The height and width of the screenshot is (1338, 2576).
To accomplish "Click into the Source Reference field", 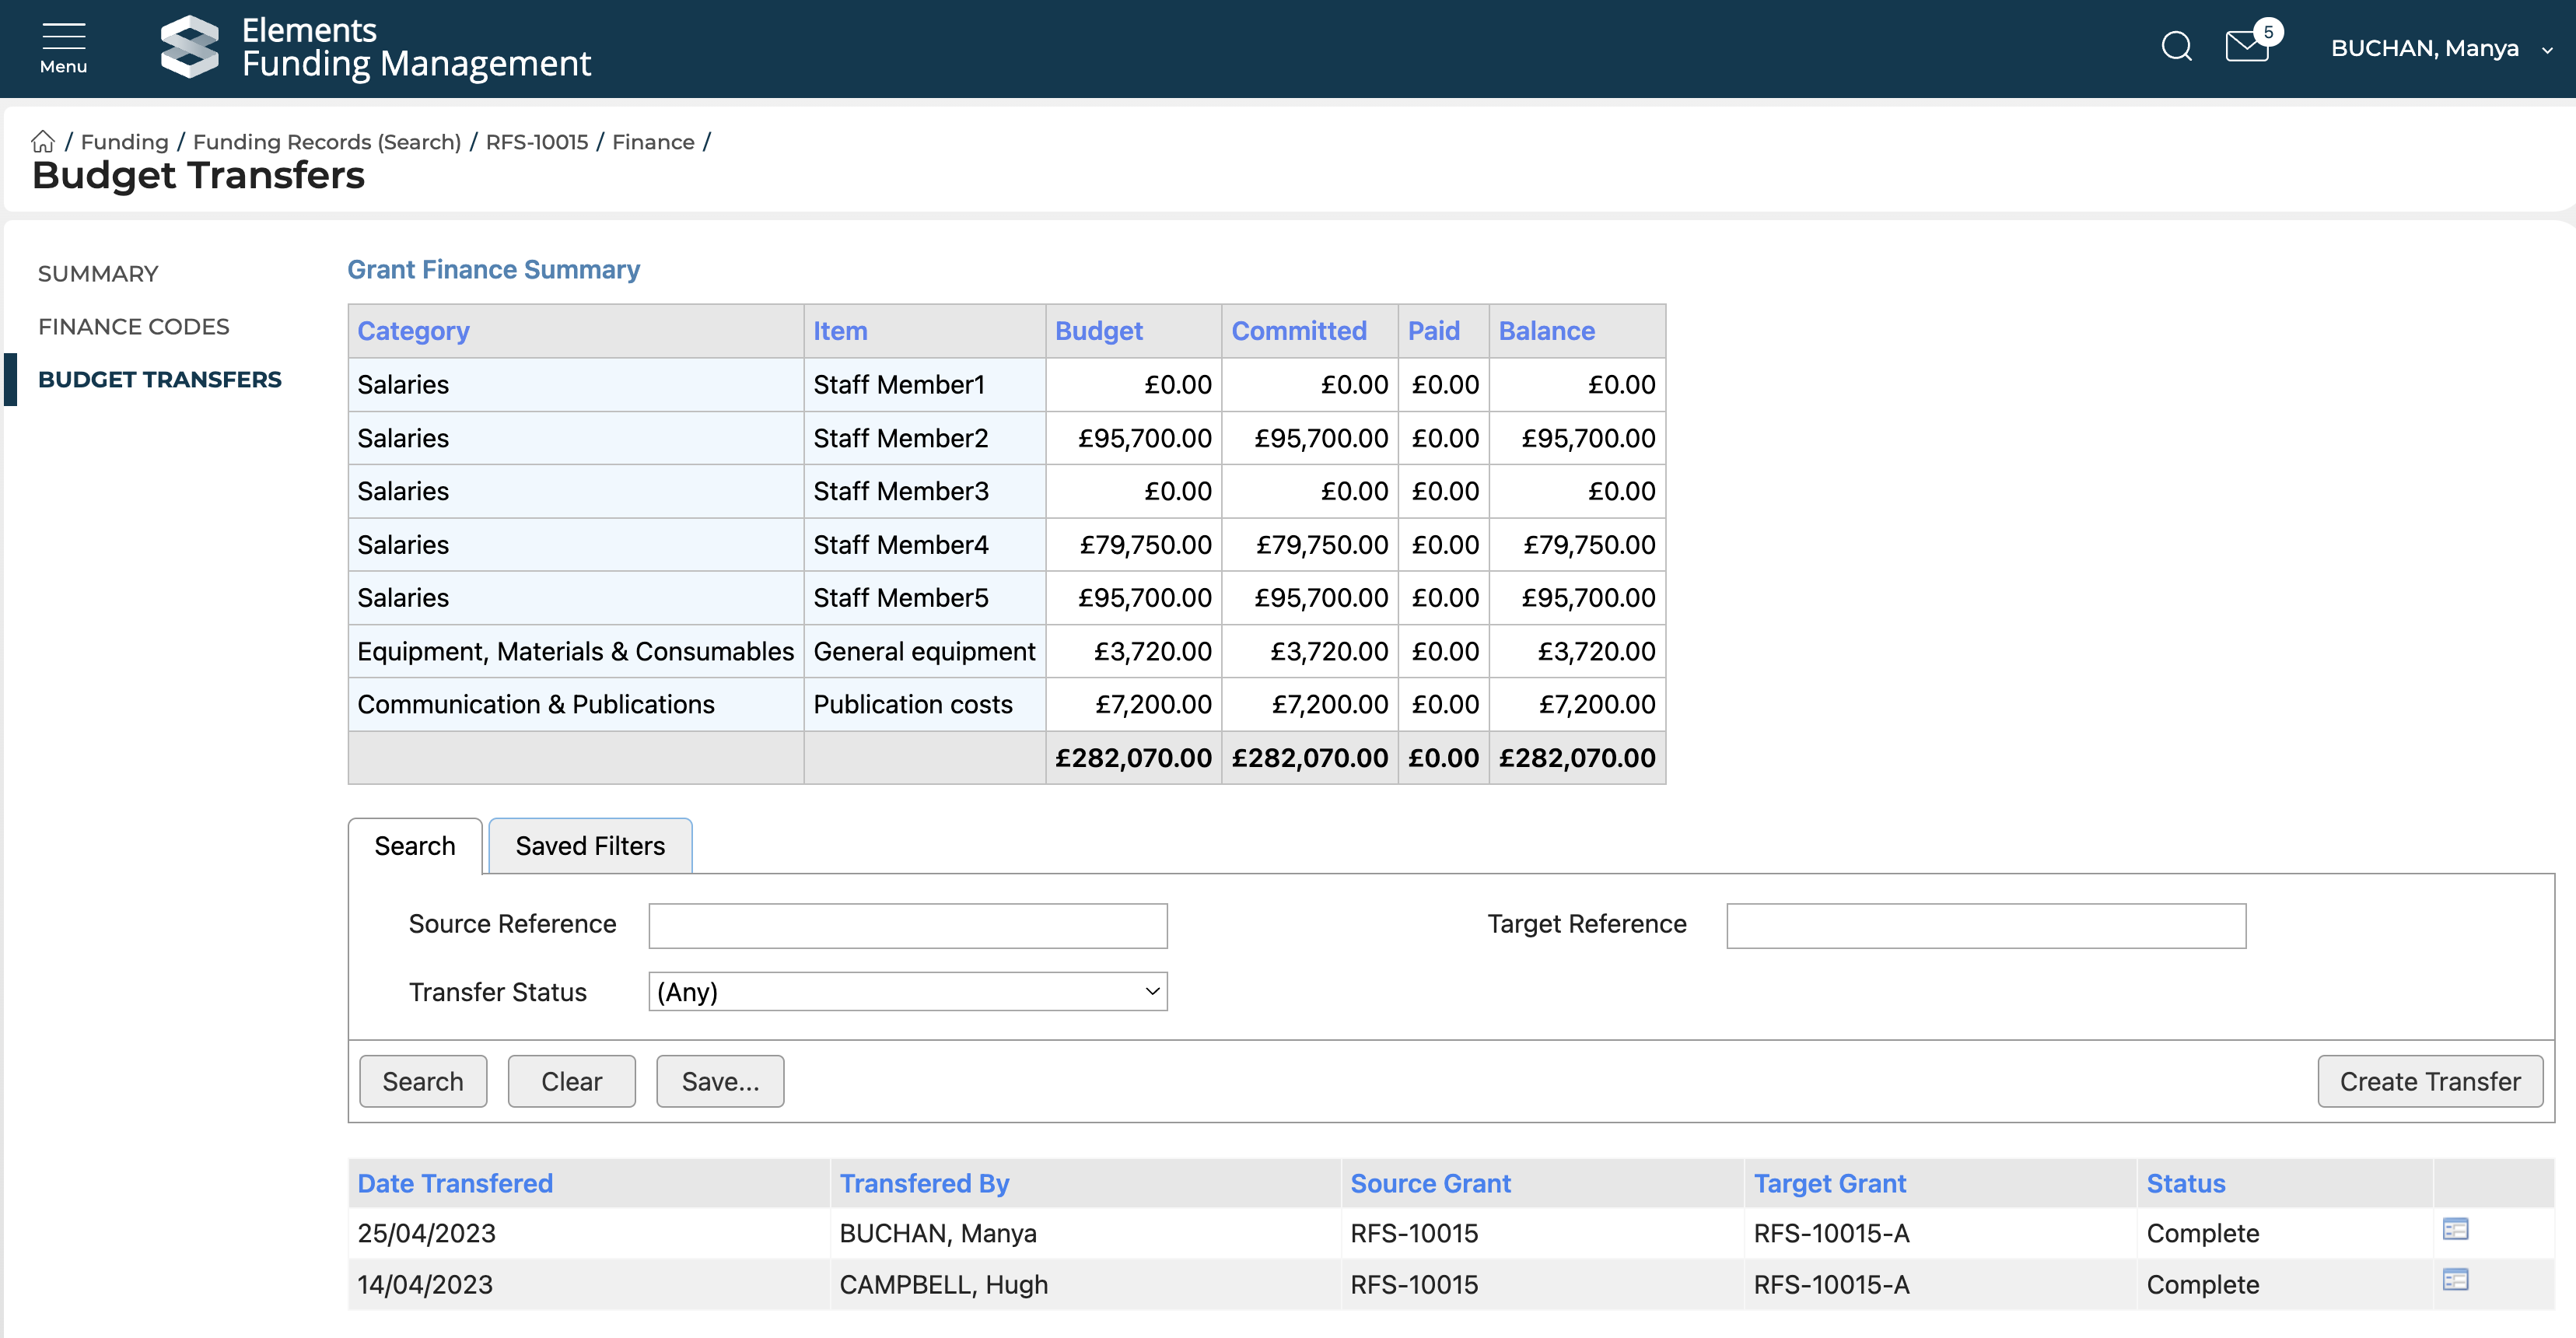I will coord(907,925).
